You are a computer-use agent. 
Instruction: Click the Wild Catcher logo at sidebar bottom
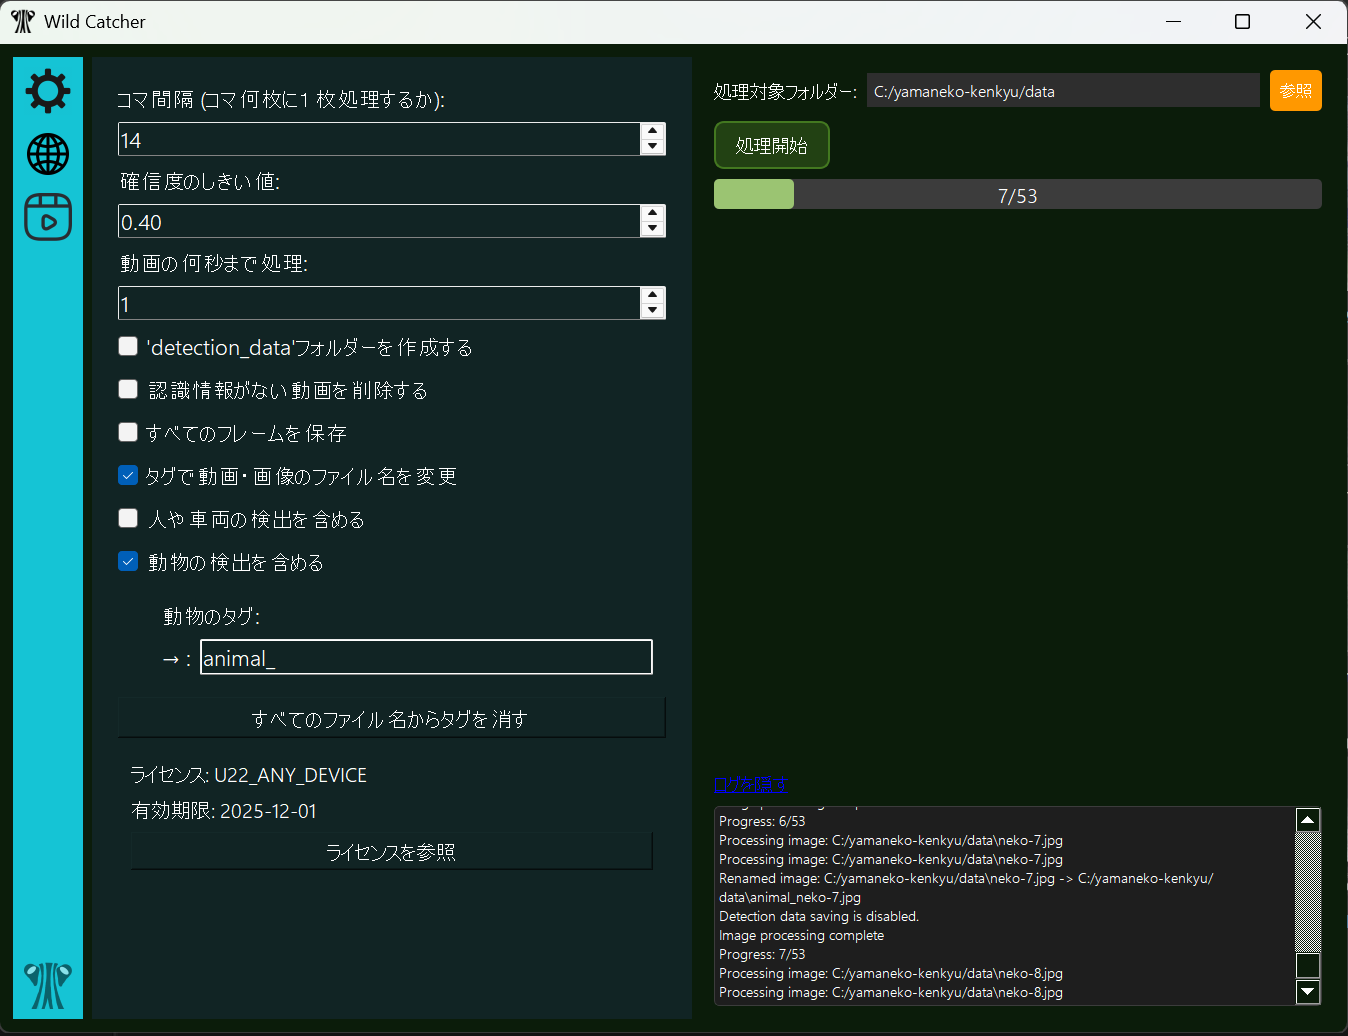(47, 985)
